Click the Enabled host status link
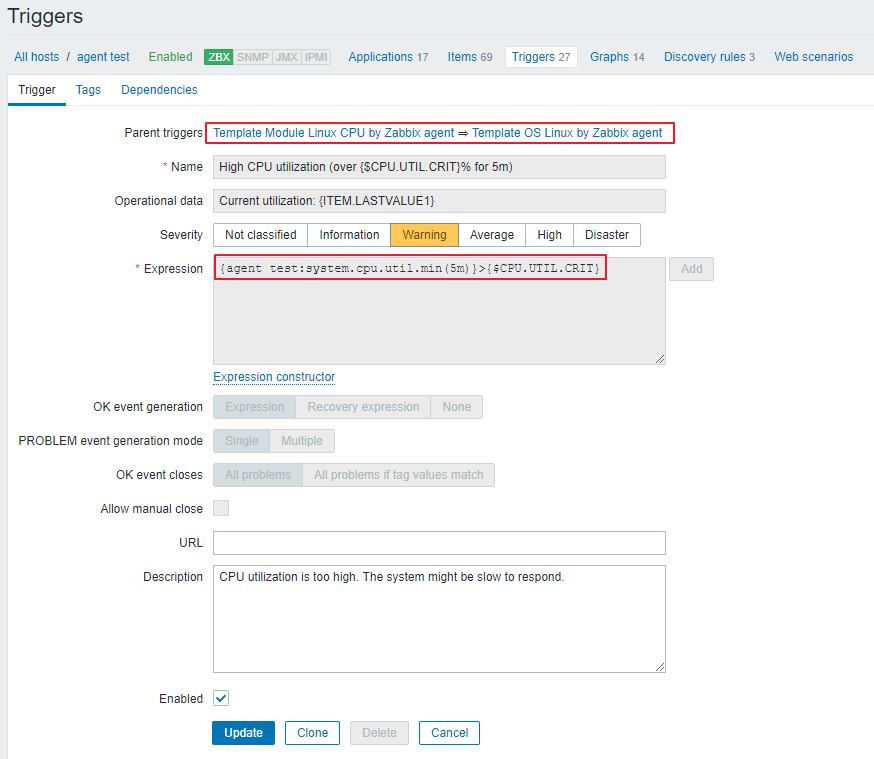This screenshot has height=759, width=874. (x=171, y=57)
